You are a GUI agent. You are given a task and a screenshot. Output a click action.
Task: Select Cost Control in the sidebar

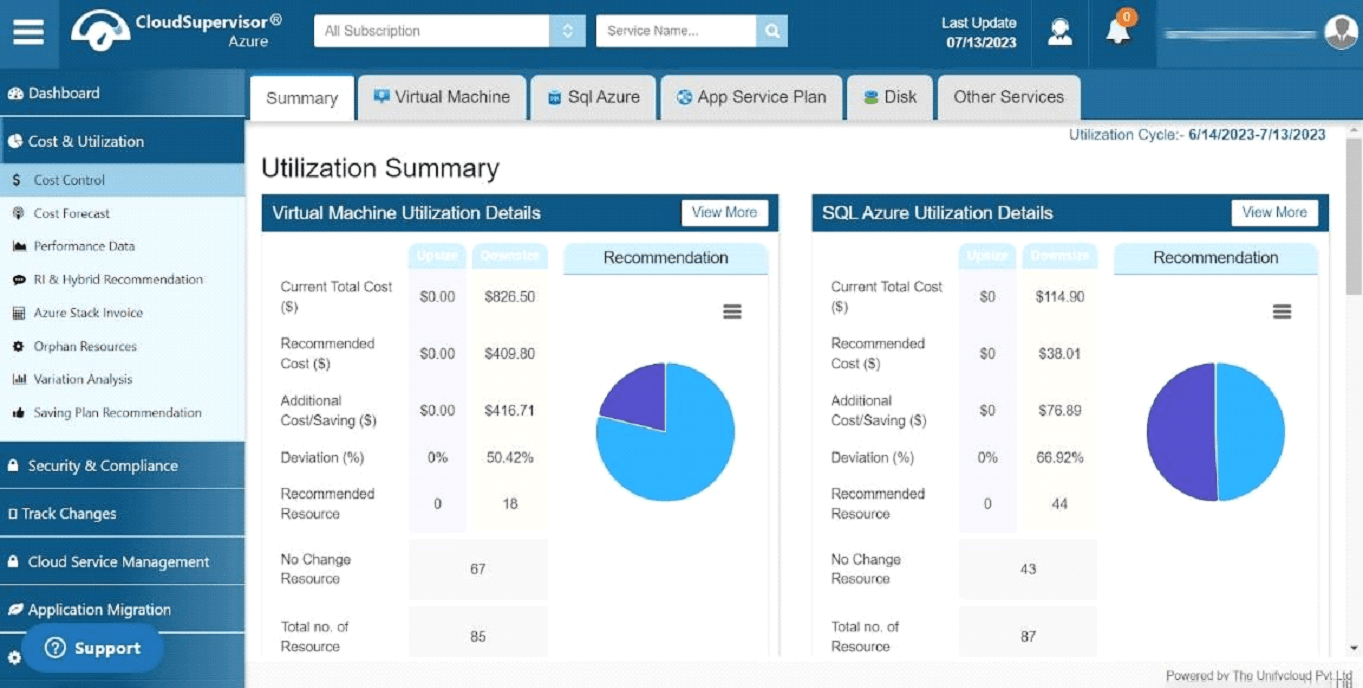pyautogui.click(x=122, y=180)
